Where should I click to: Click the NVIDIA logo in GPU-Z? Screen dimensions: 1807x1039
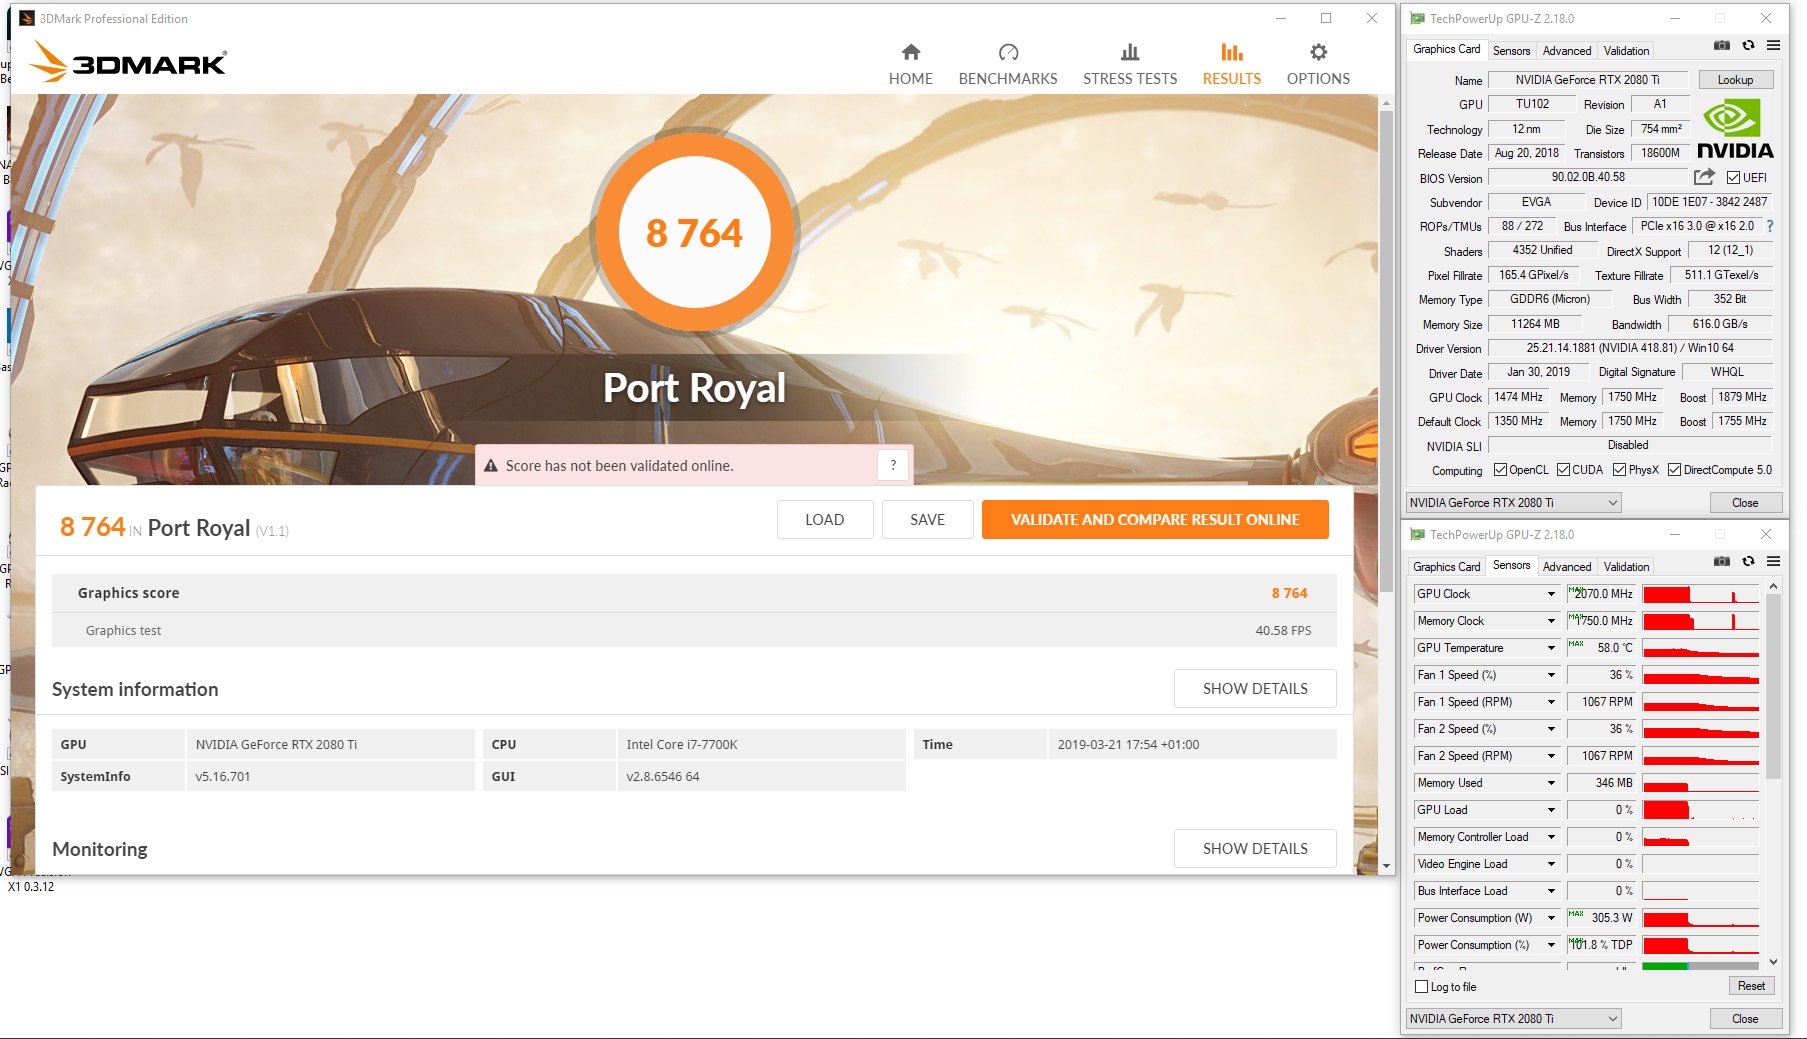pos(1735,130)
